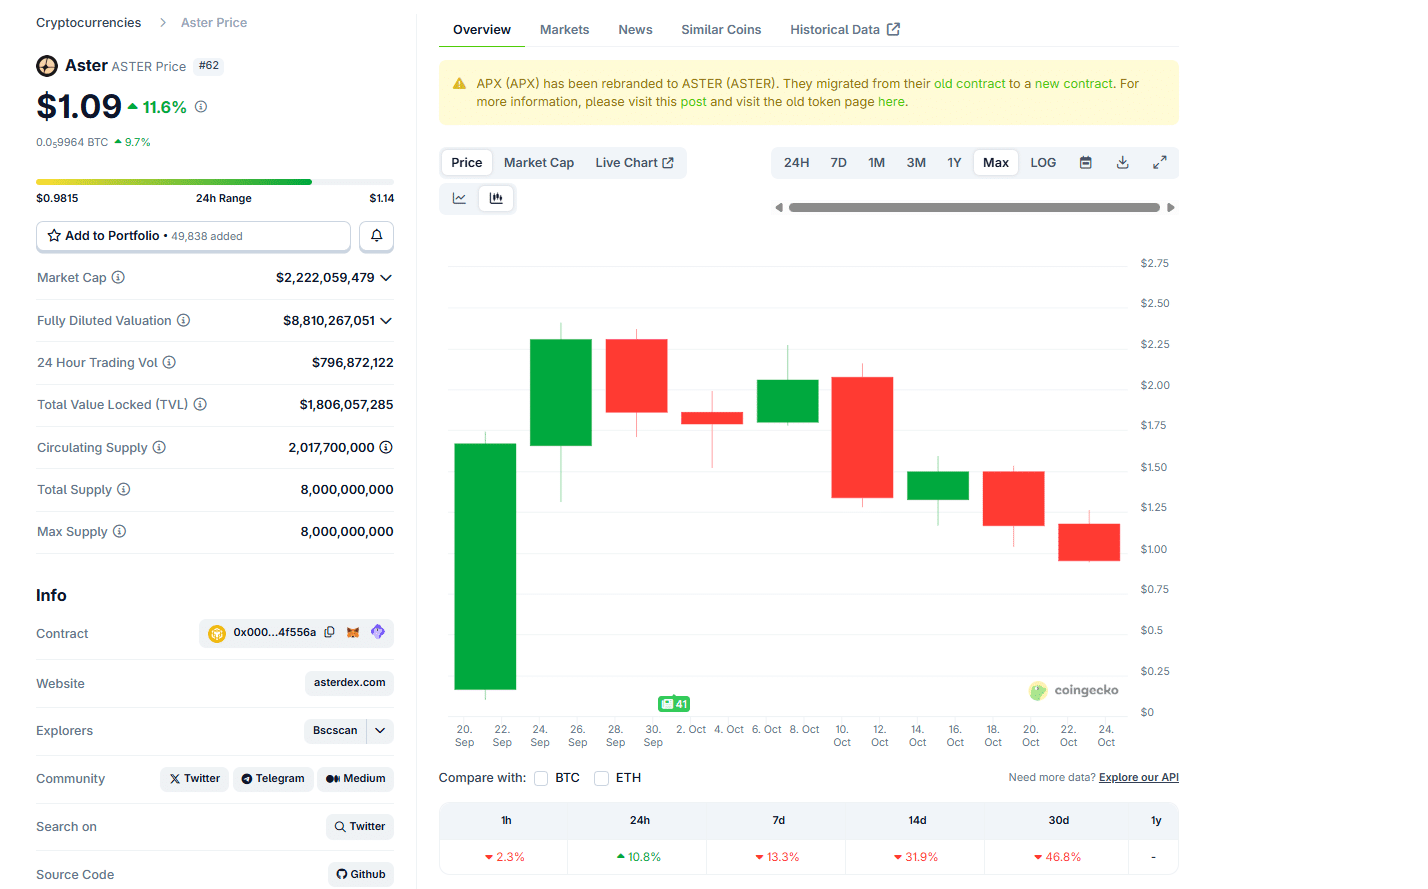
Task: Expand chart to fullscreen
Action: [1160, 162]
